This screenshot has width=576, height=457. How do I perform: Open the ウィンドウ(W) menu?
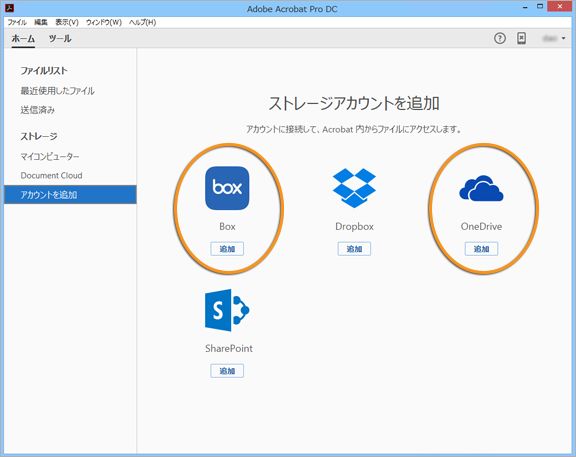click(104, 22)
